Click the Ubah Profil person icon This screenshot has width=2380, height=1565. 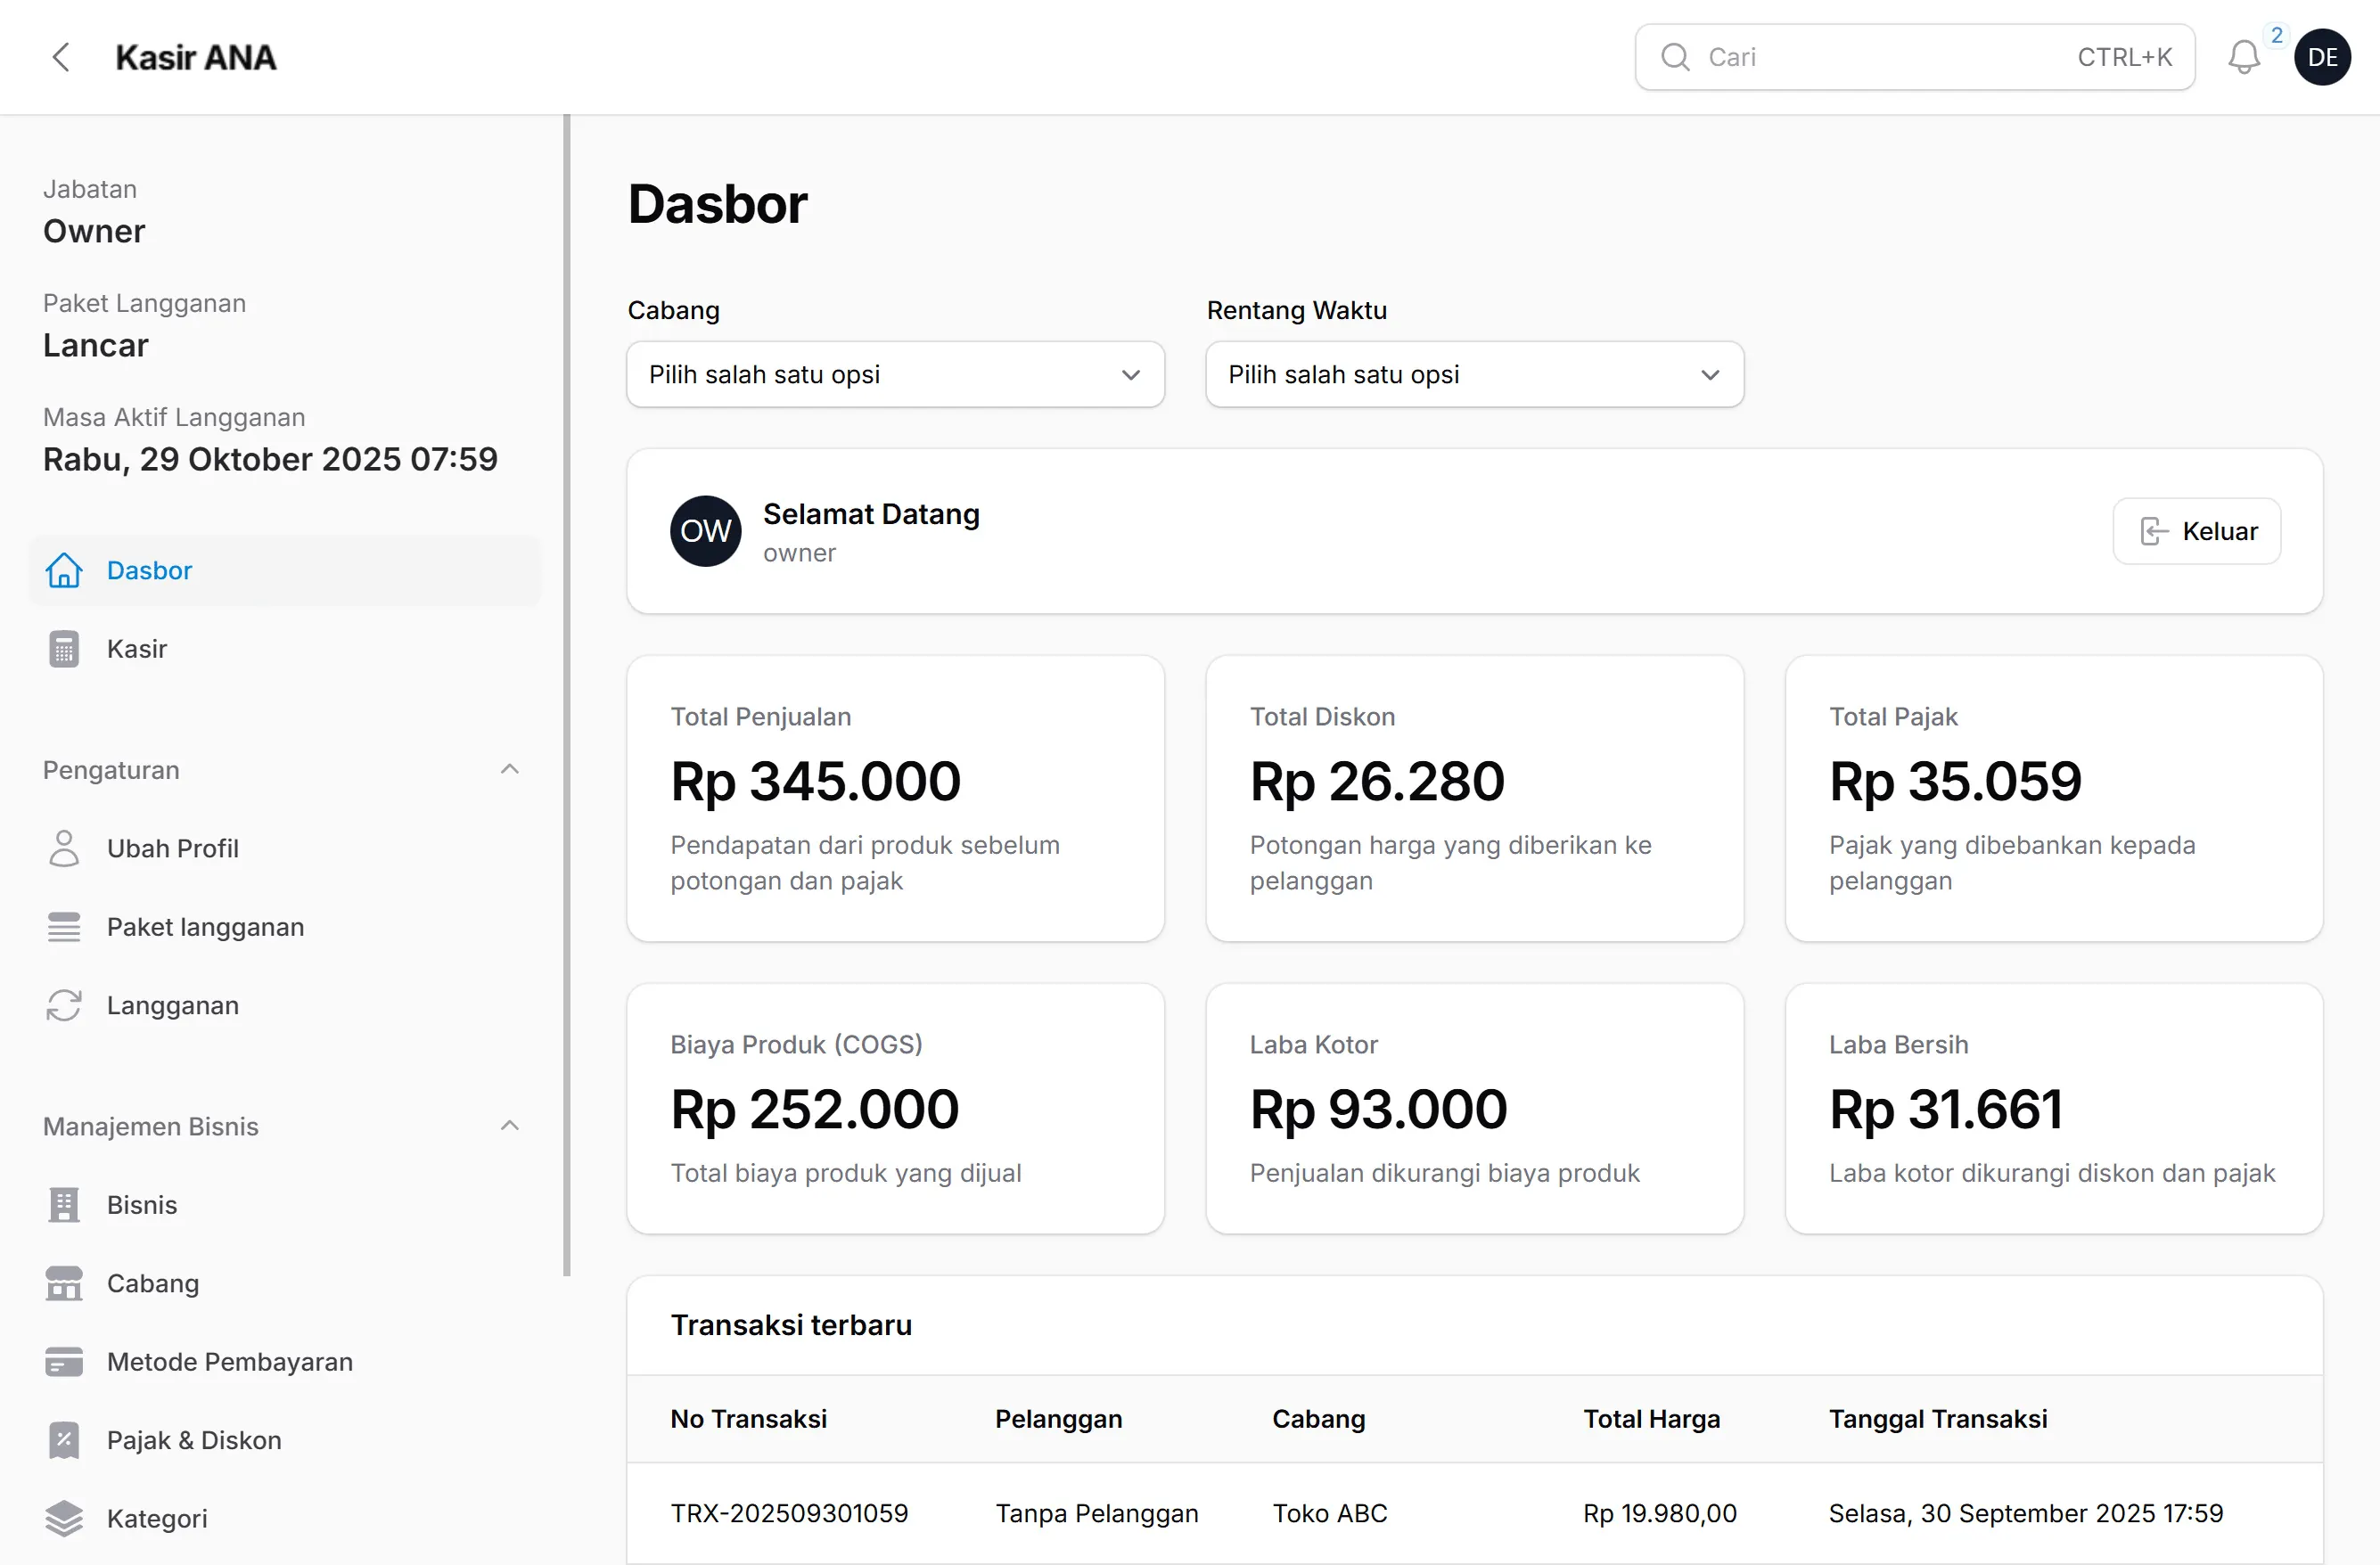[64, 848]
